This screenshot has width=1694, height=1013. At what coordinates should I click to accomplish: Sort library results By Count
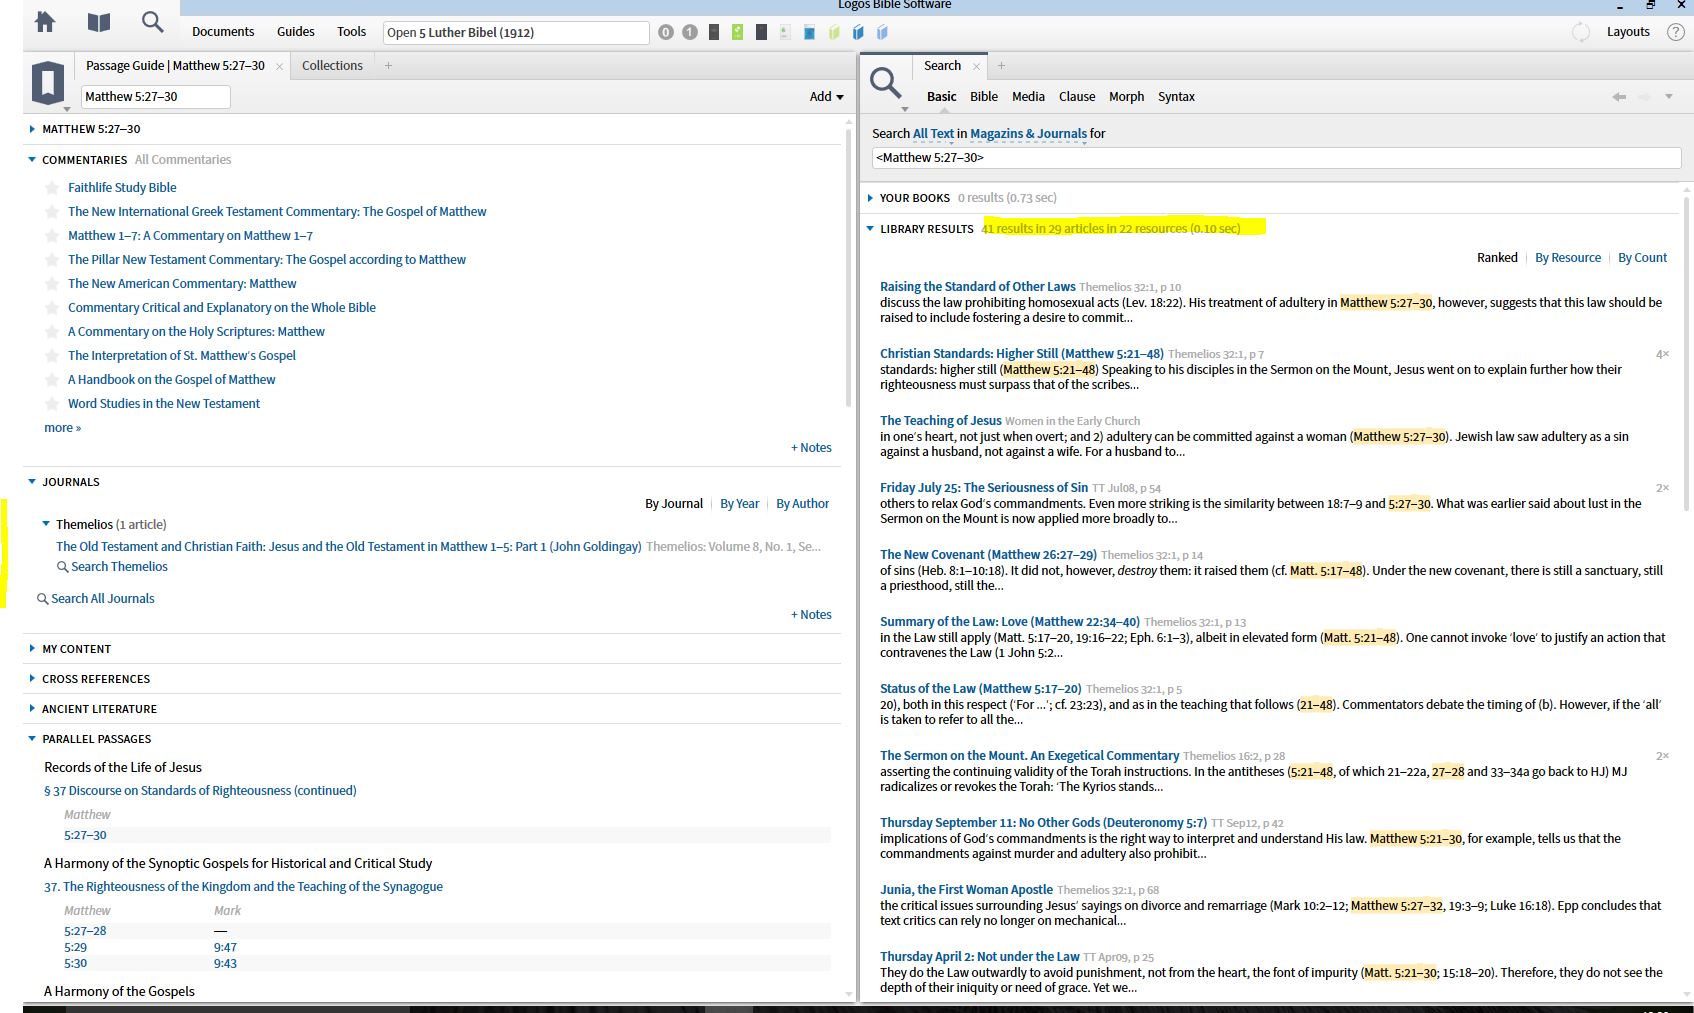click(1643, 258)
